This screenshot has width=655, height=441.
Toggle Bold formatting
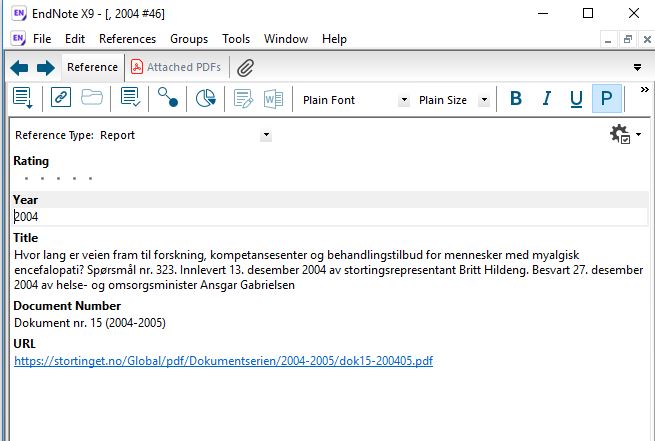516,99
